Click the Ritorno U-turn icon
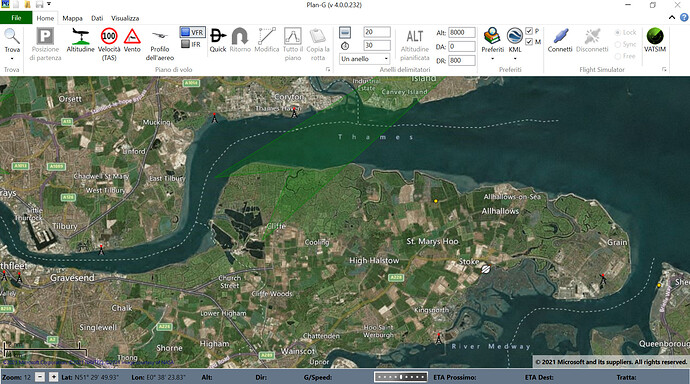 [x=240, y=40]
